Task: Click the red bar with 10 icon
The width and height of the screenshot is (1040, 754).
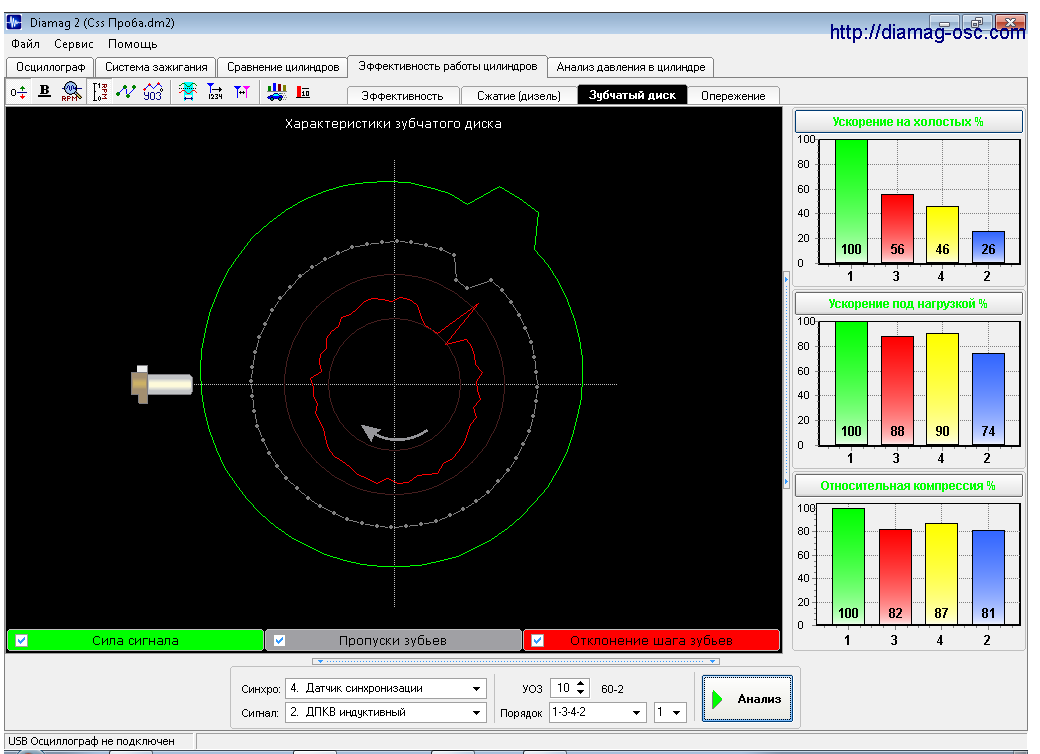Action: (303, 92)
